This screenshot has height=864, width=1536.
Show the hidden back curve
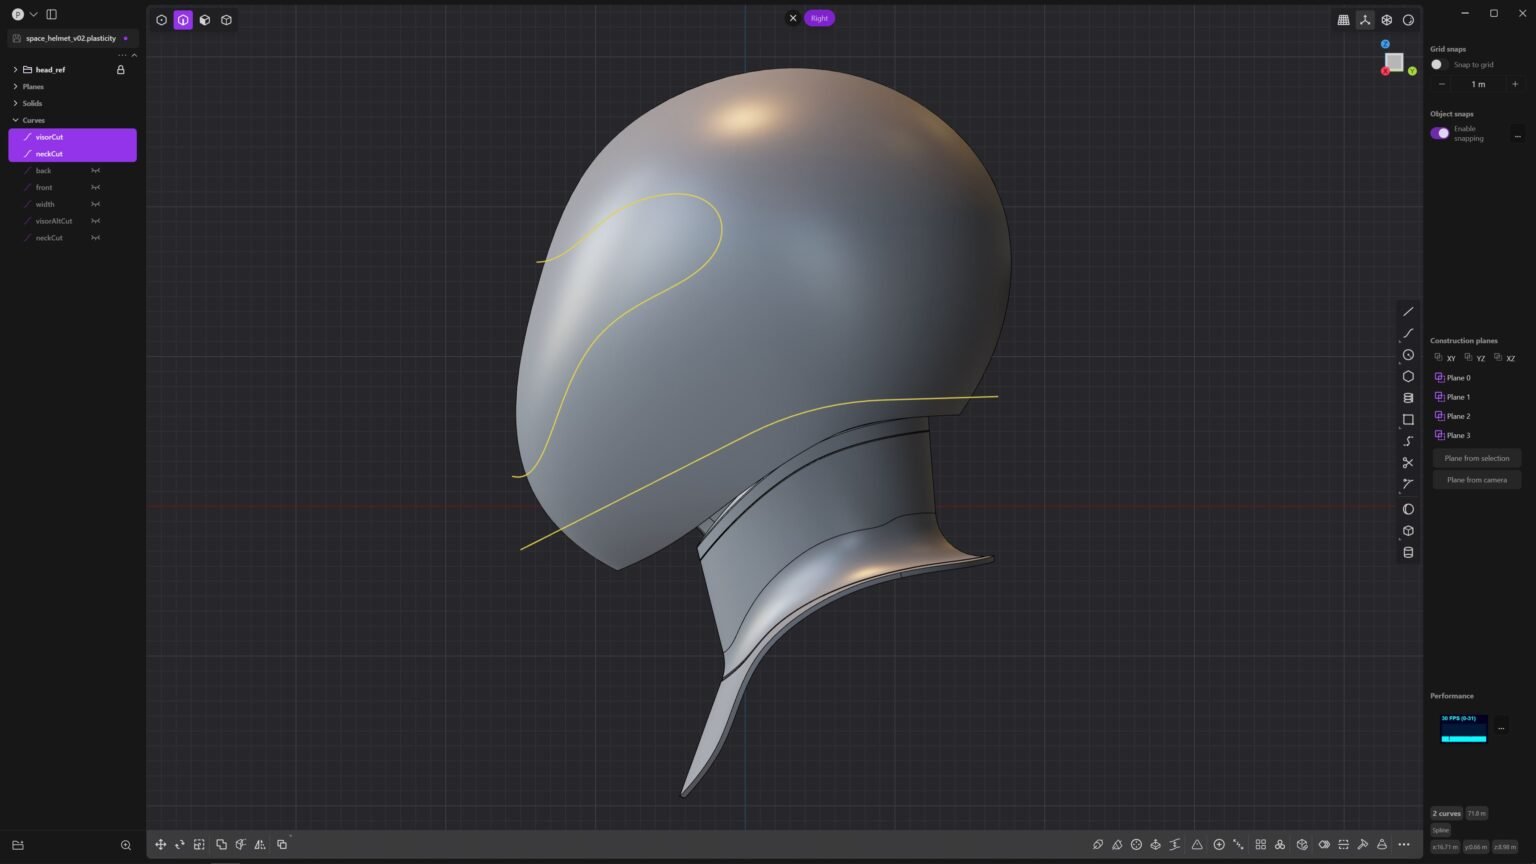coord(96,171)
